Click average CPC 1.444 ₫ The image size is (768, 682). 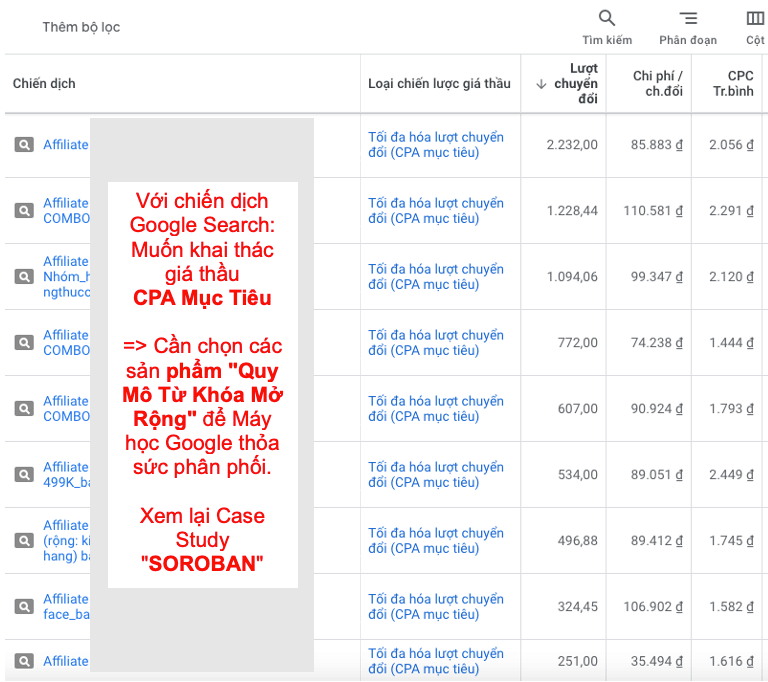(x=731, y=342)
